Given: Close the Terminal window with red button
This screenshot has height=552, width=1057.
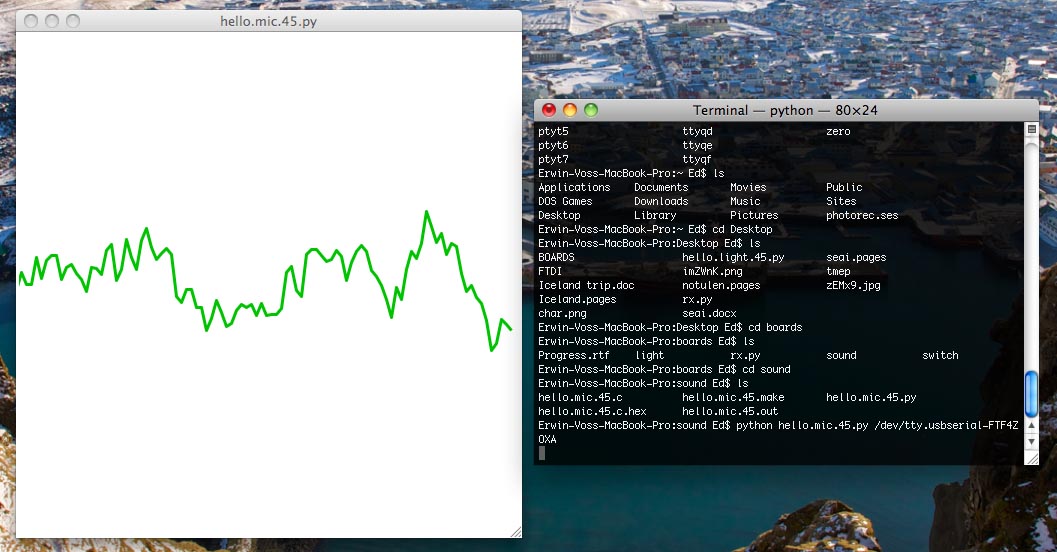Looking at the screenshot, I should [x=549, y=110].
